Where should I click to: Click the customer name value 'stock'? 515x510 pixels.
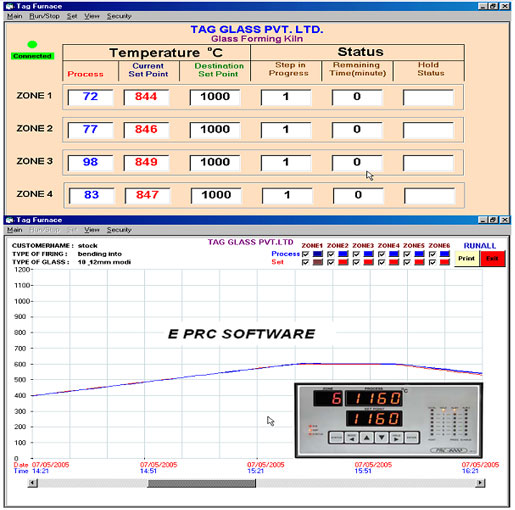point(88,246)
